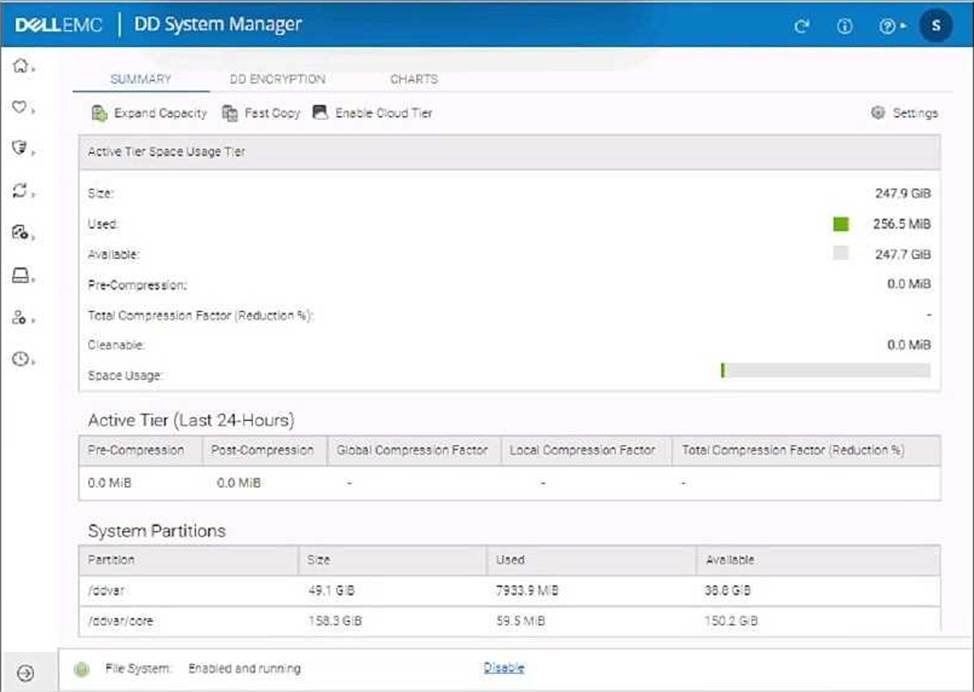Screen dimensions: 974x692
Task: Open the Replication arrows sidebar icon
Action: tap(20, 190)
